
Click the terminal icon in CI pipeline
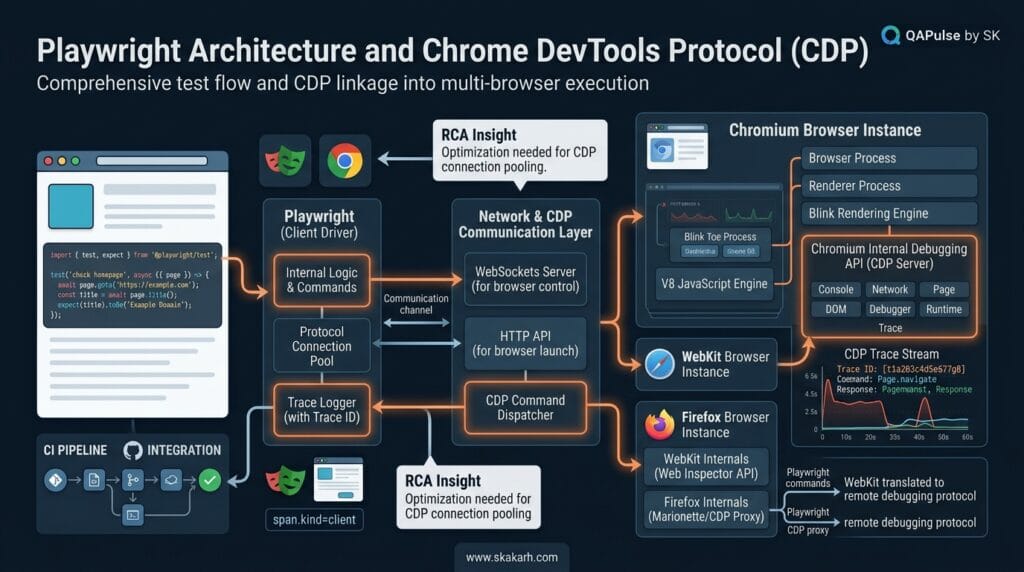(133, 515)
